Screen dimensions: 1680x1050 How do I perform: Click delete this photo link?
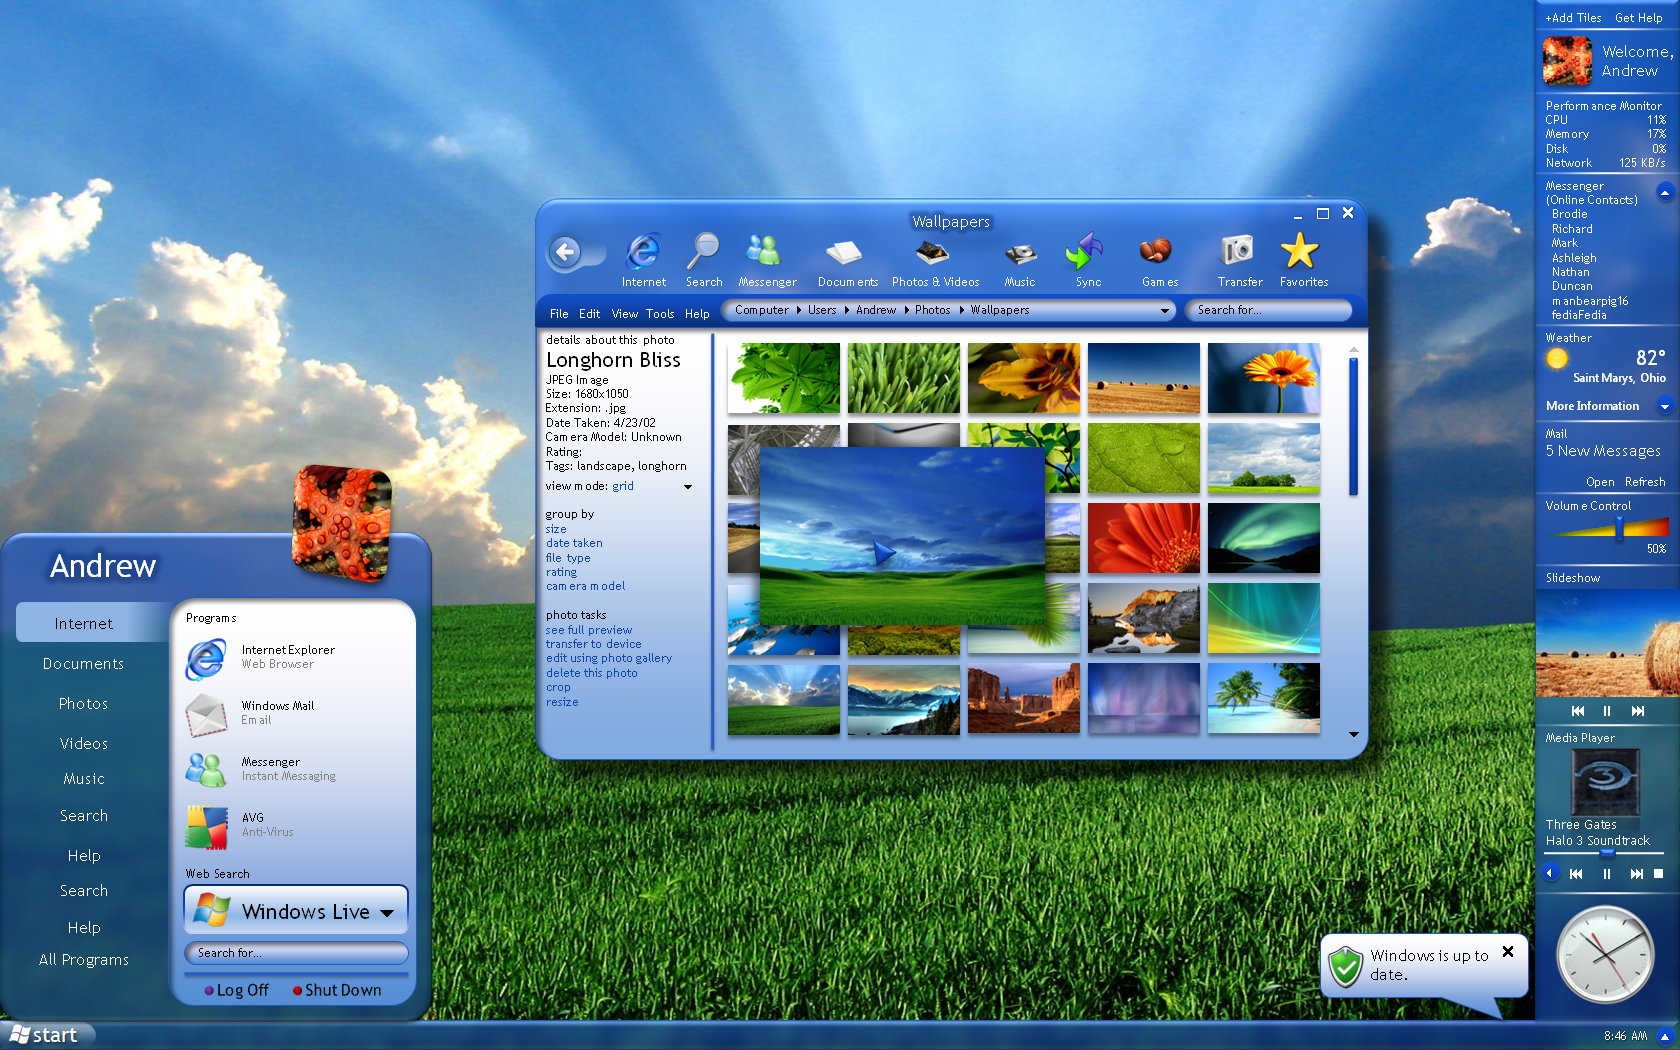[x=592, y=673]
